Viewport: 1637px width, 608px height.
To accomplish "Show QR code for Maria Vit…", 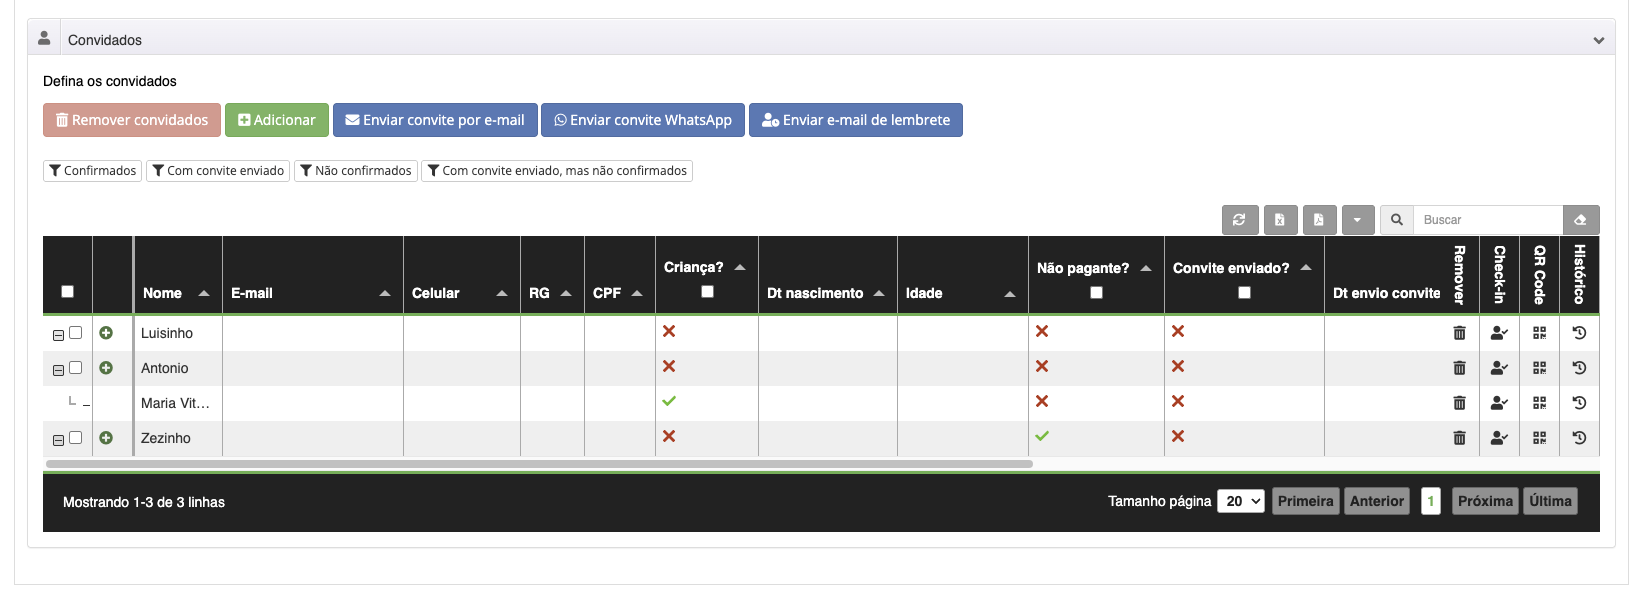I will pos(1540,403).
